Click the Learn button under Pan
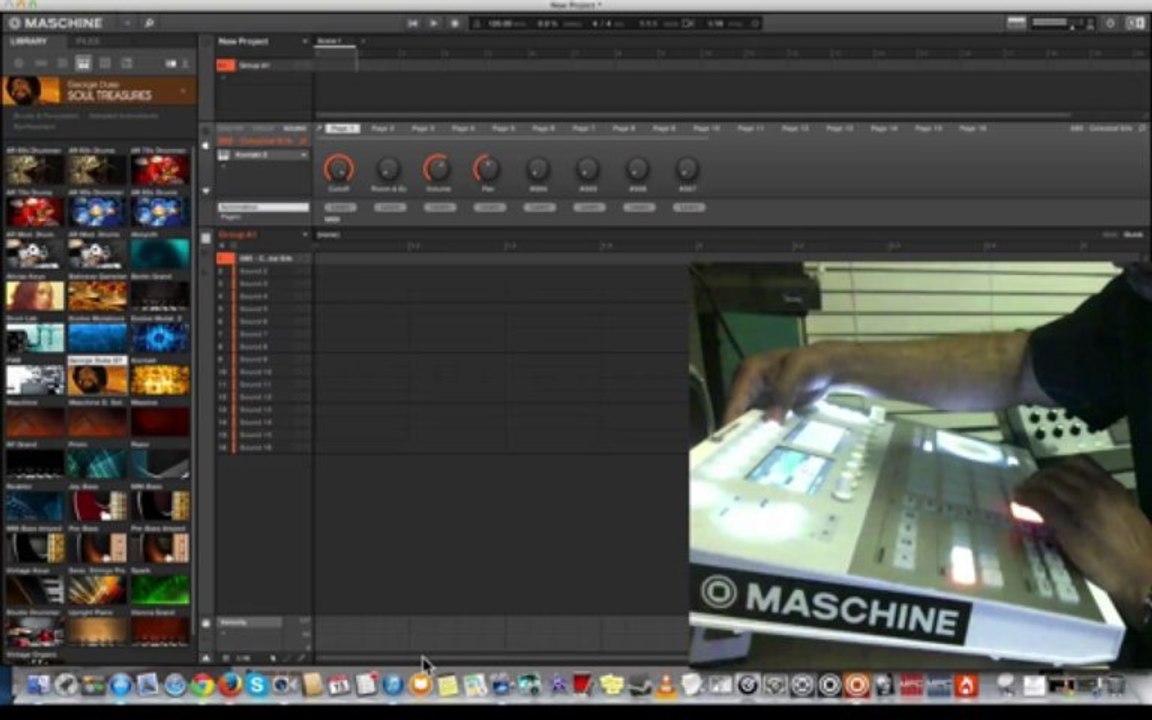 pos(489,208)
